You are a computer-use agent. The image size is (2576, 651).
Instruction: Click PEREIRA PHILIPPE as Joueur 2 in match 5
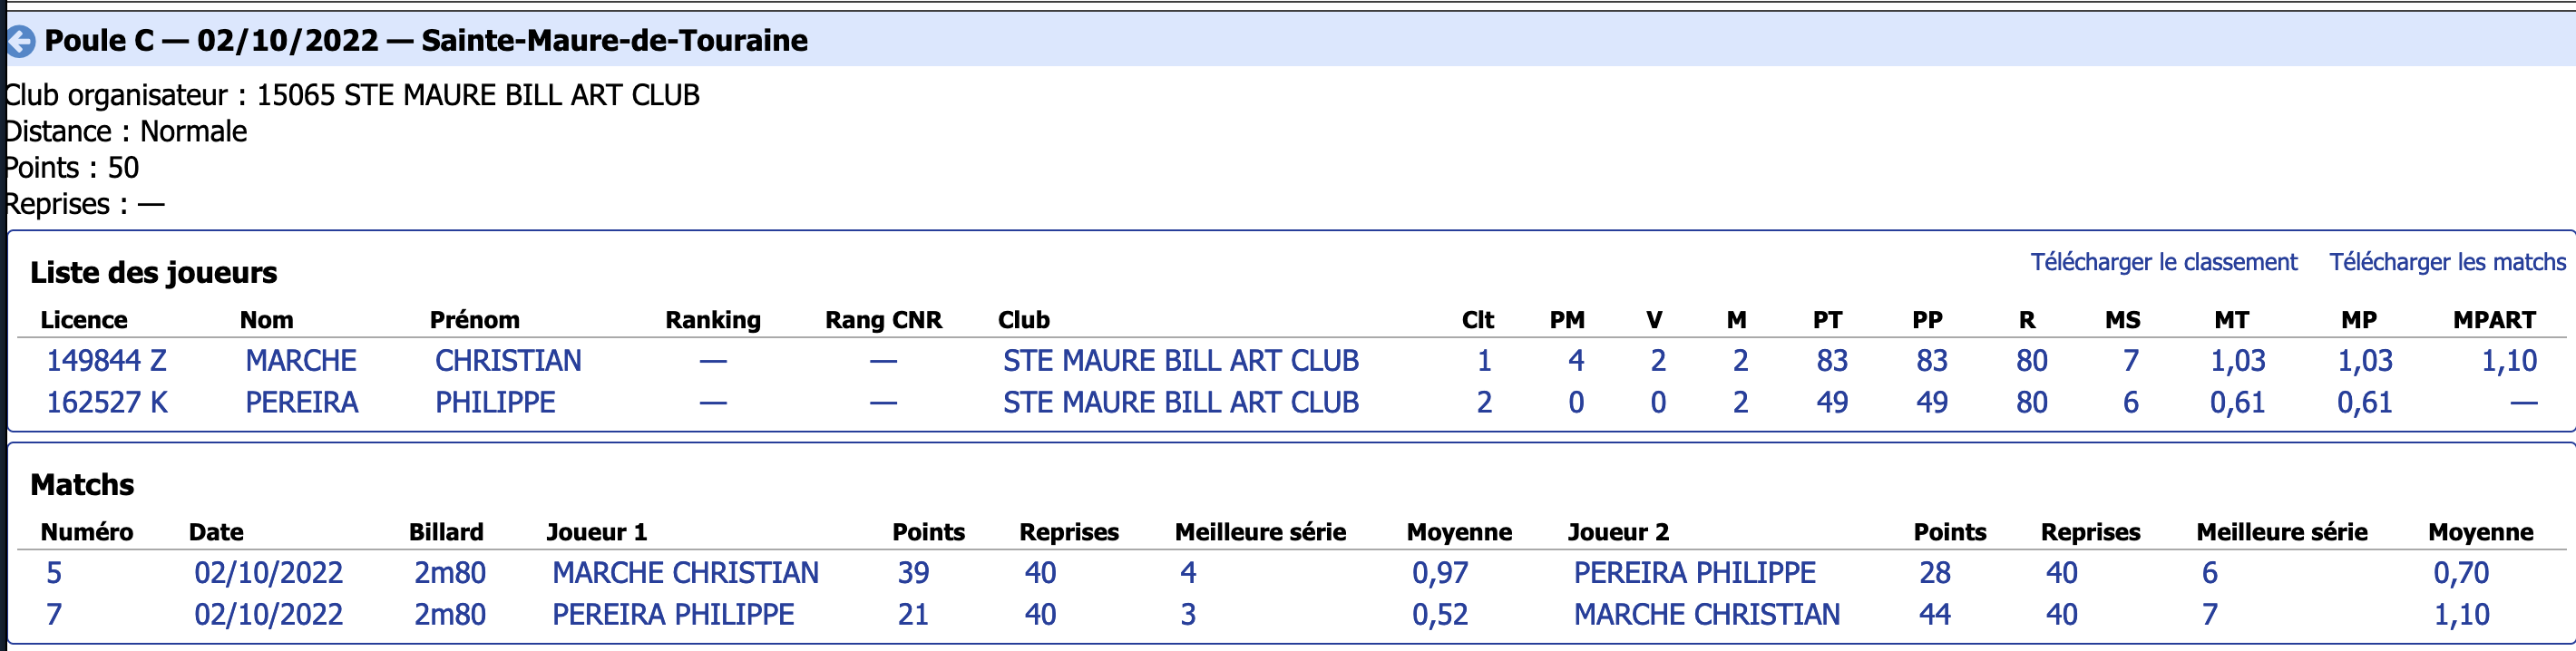coord(1694,573)
